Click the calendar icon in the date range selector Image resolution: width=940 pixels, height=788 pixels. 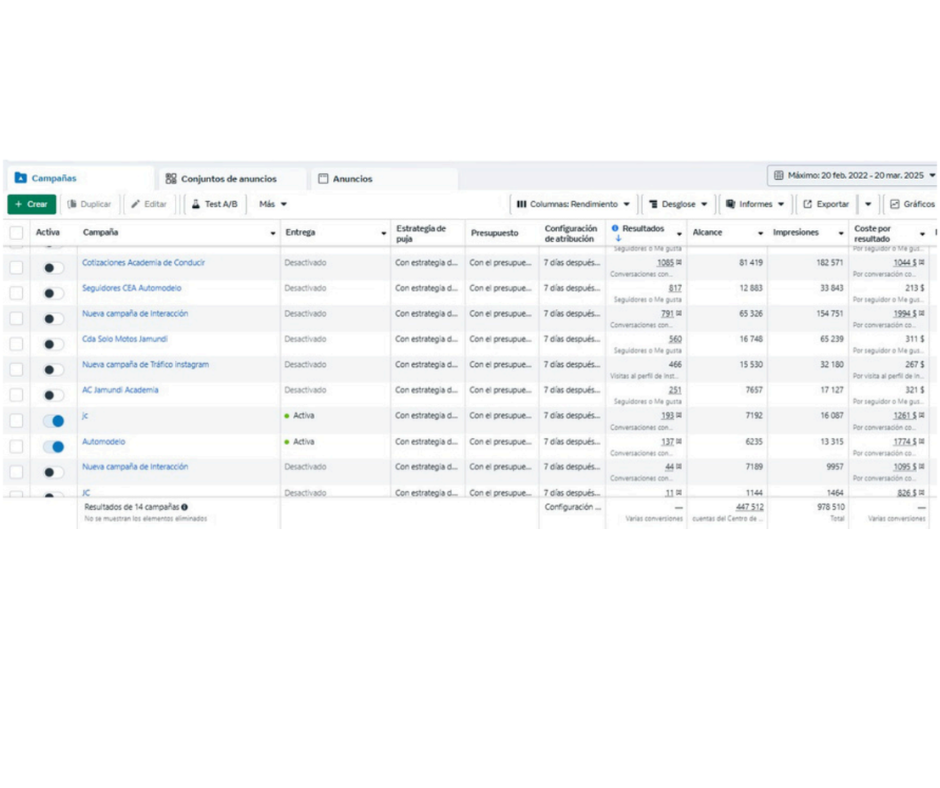point(778,175)
